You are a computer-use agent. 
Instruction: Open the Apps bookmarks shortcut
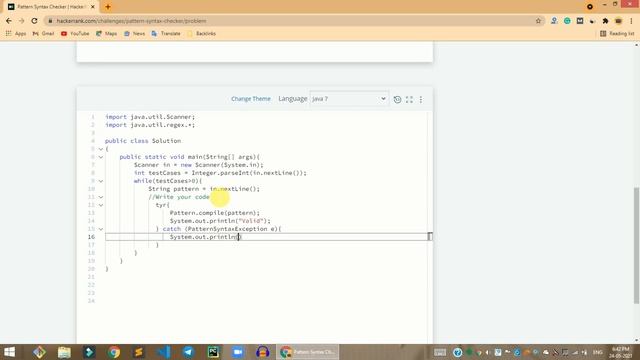tap(16, 33)
